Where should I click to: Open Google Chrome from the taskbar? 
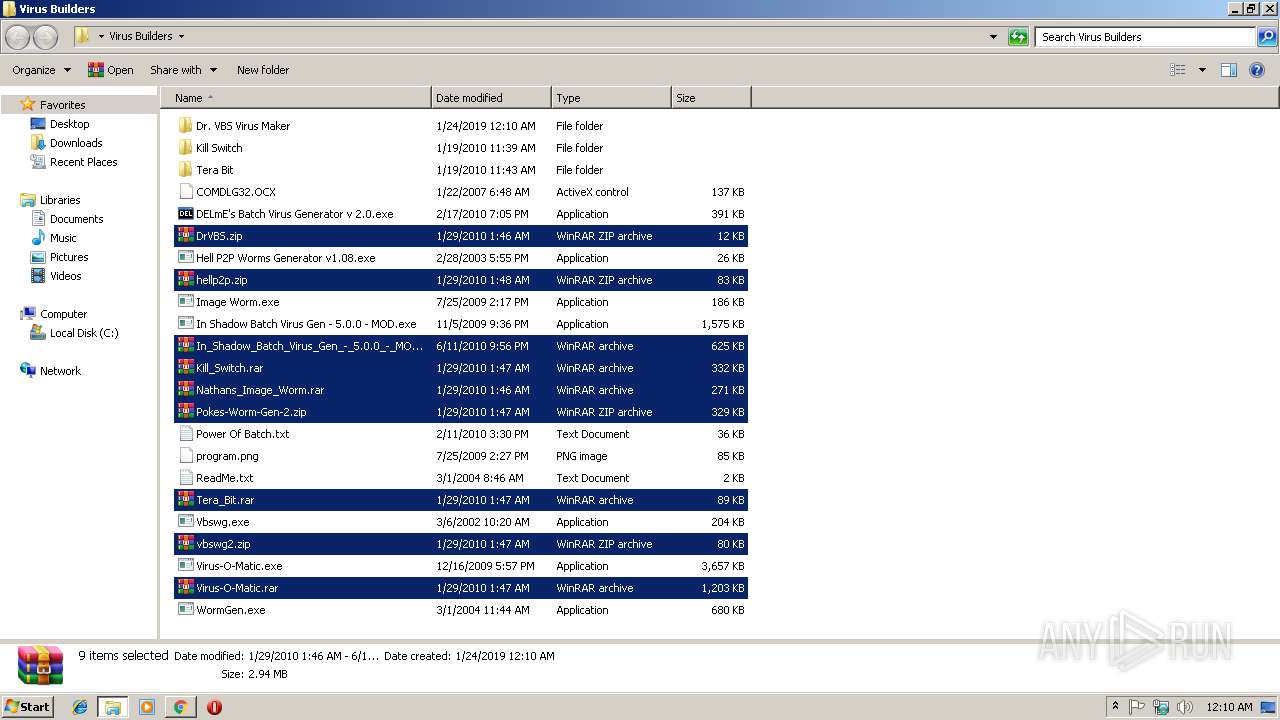tap(180, 707)
